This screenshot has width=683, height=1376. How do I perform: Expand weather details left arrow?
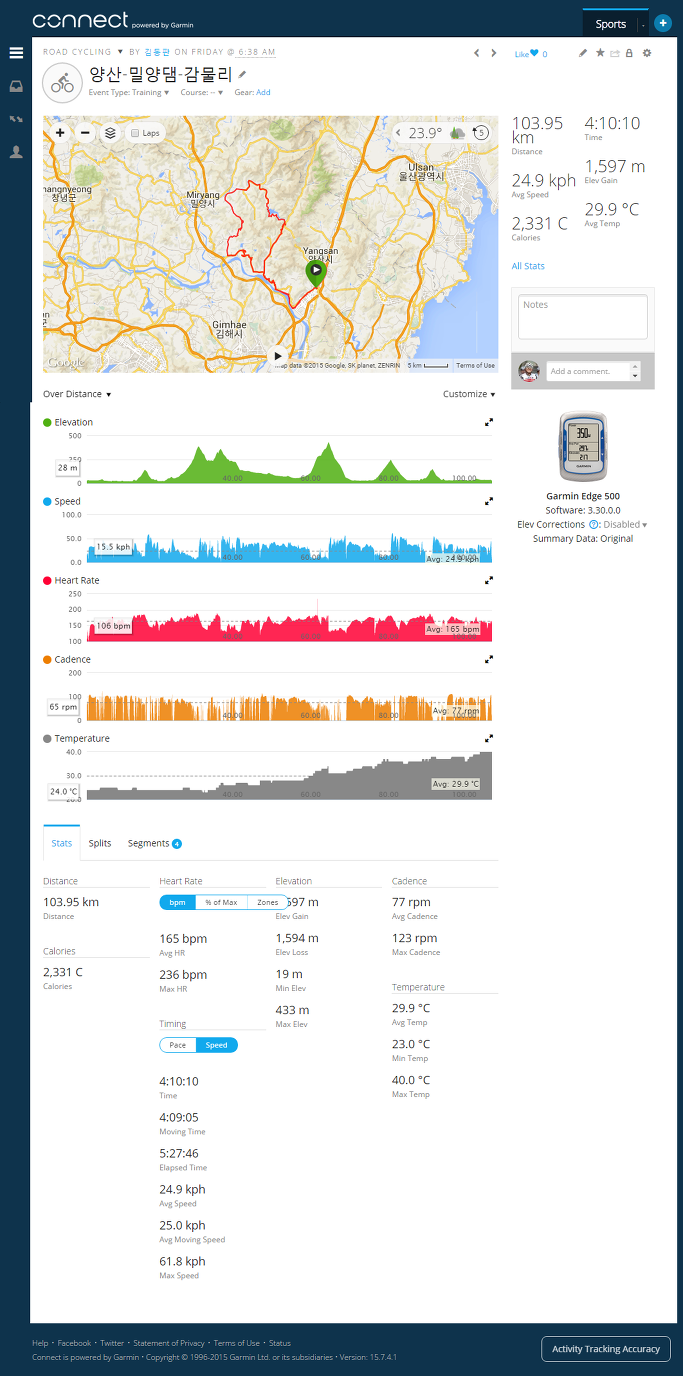pyautogui.click(x=398, y=133)
